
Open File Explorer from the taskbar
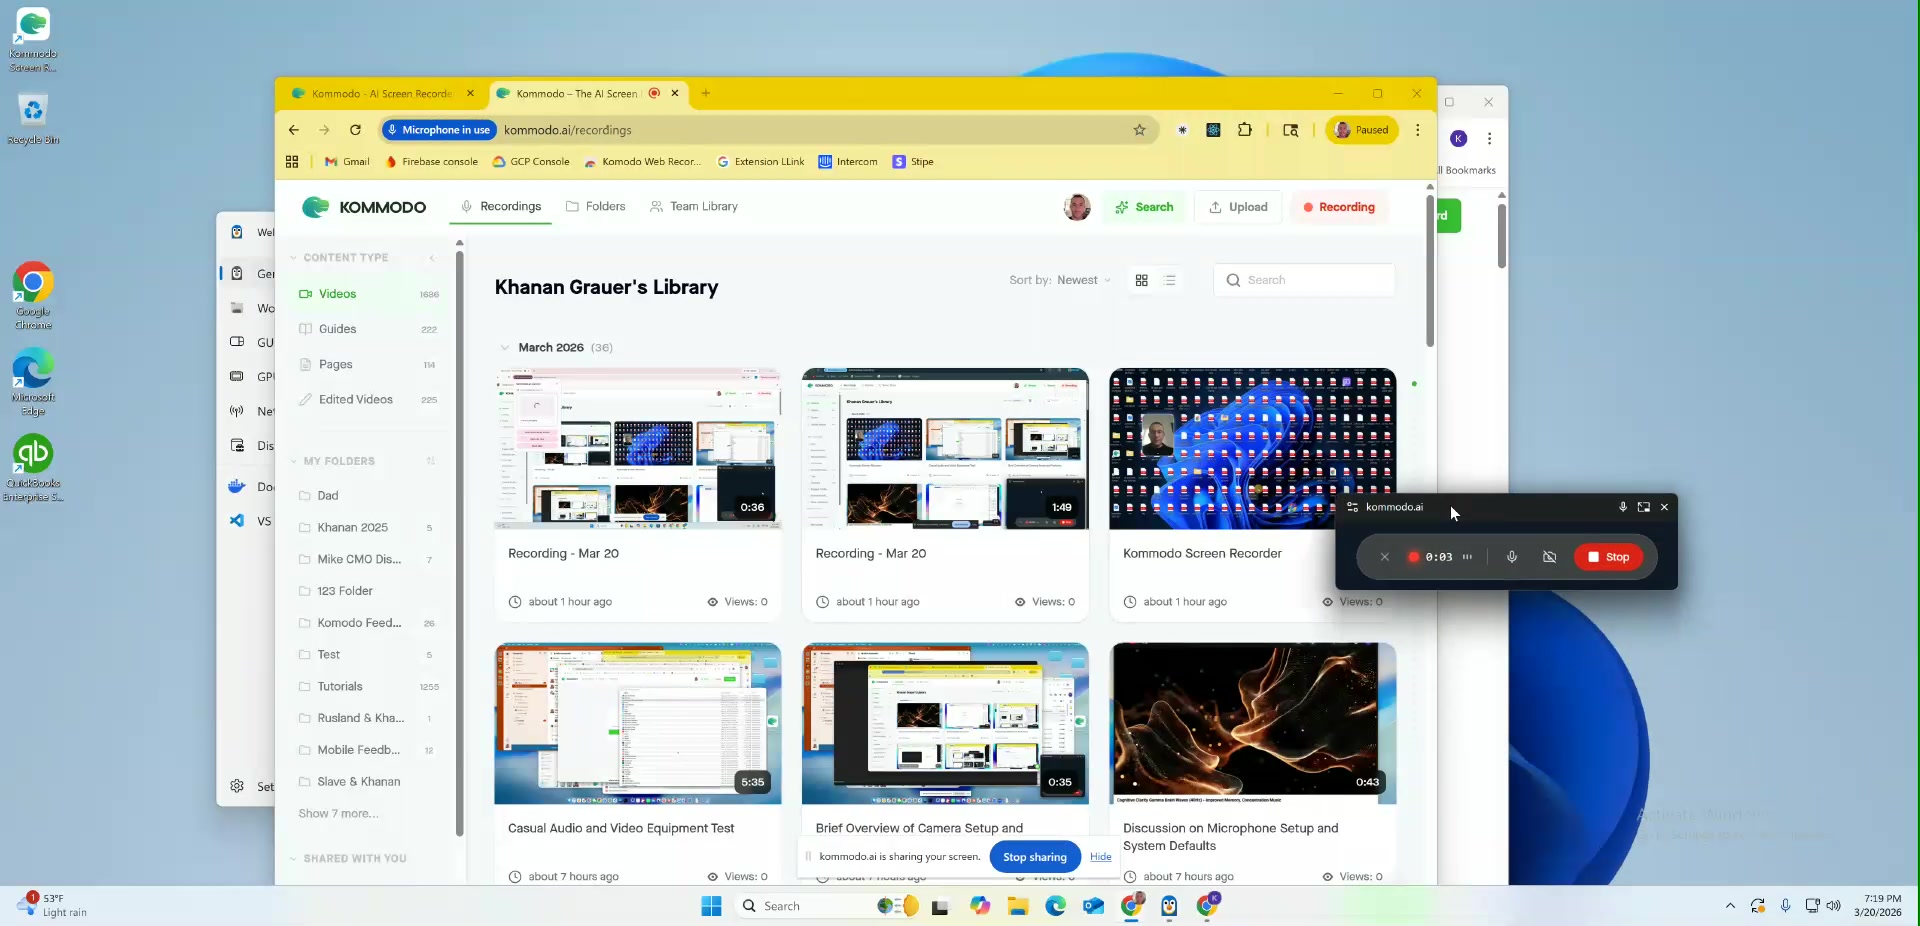tap(1018, 906)
